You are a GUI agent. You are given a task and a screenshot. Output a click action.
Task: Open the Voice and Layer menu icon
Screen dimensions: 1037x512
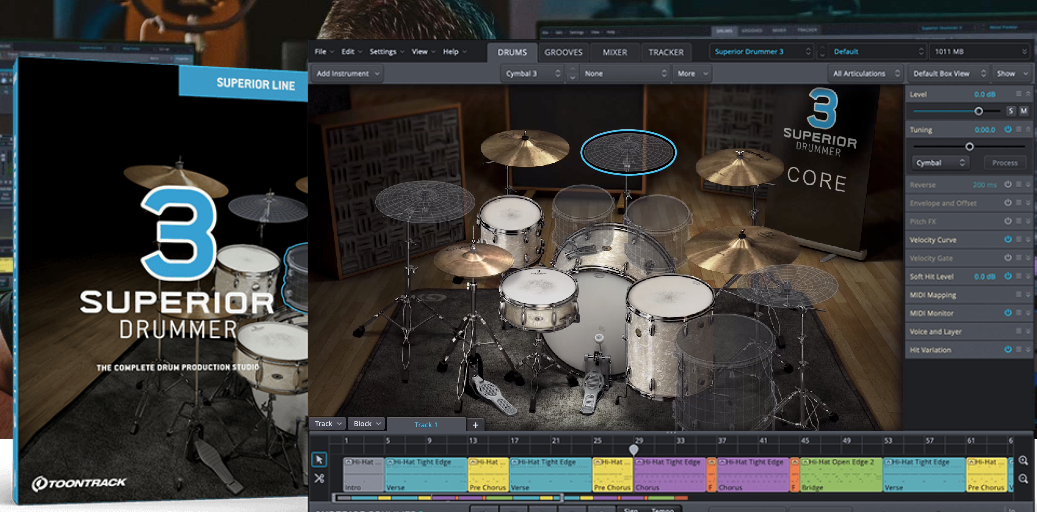point(1018,331)
